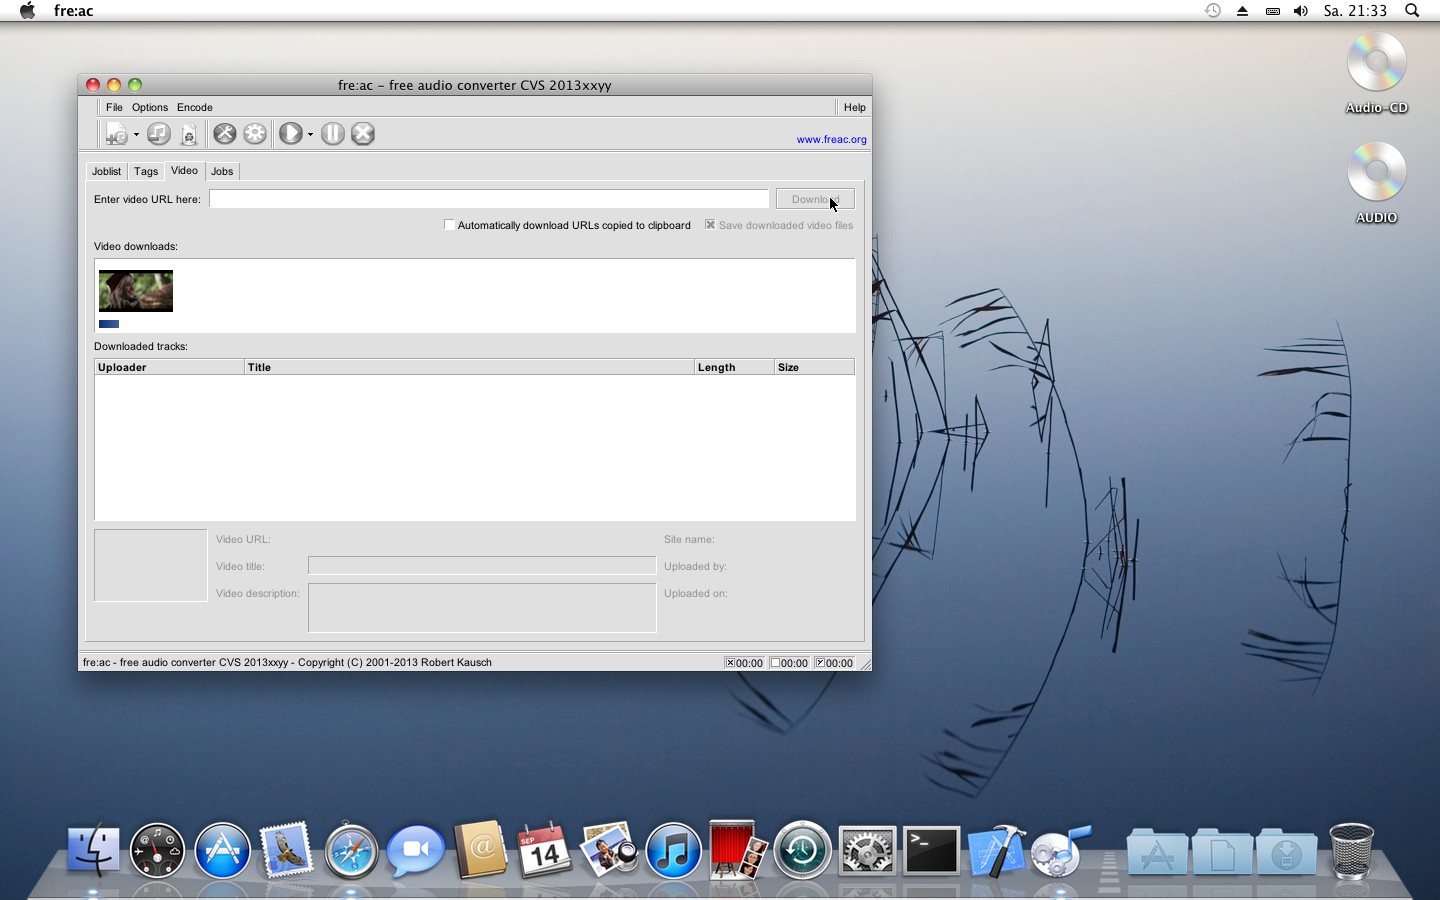Open Mail stamp icon in the Dock
Screen dimensions: 1440x900
286,851
